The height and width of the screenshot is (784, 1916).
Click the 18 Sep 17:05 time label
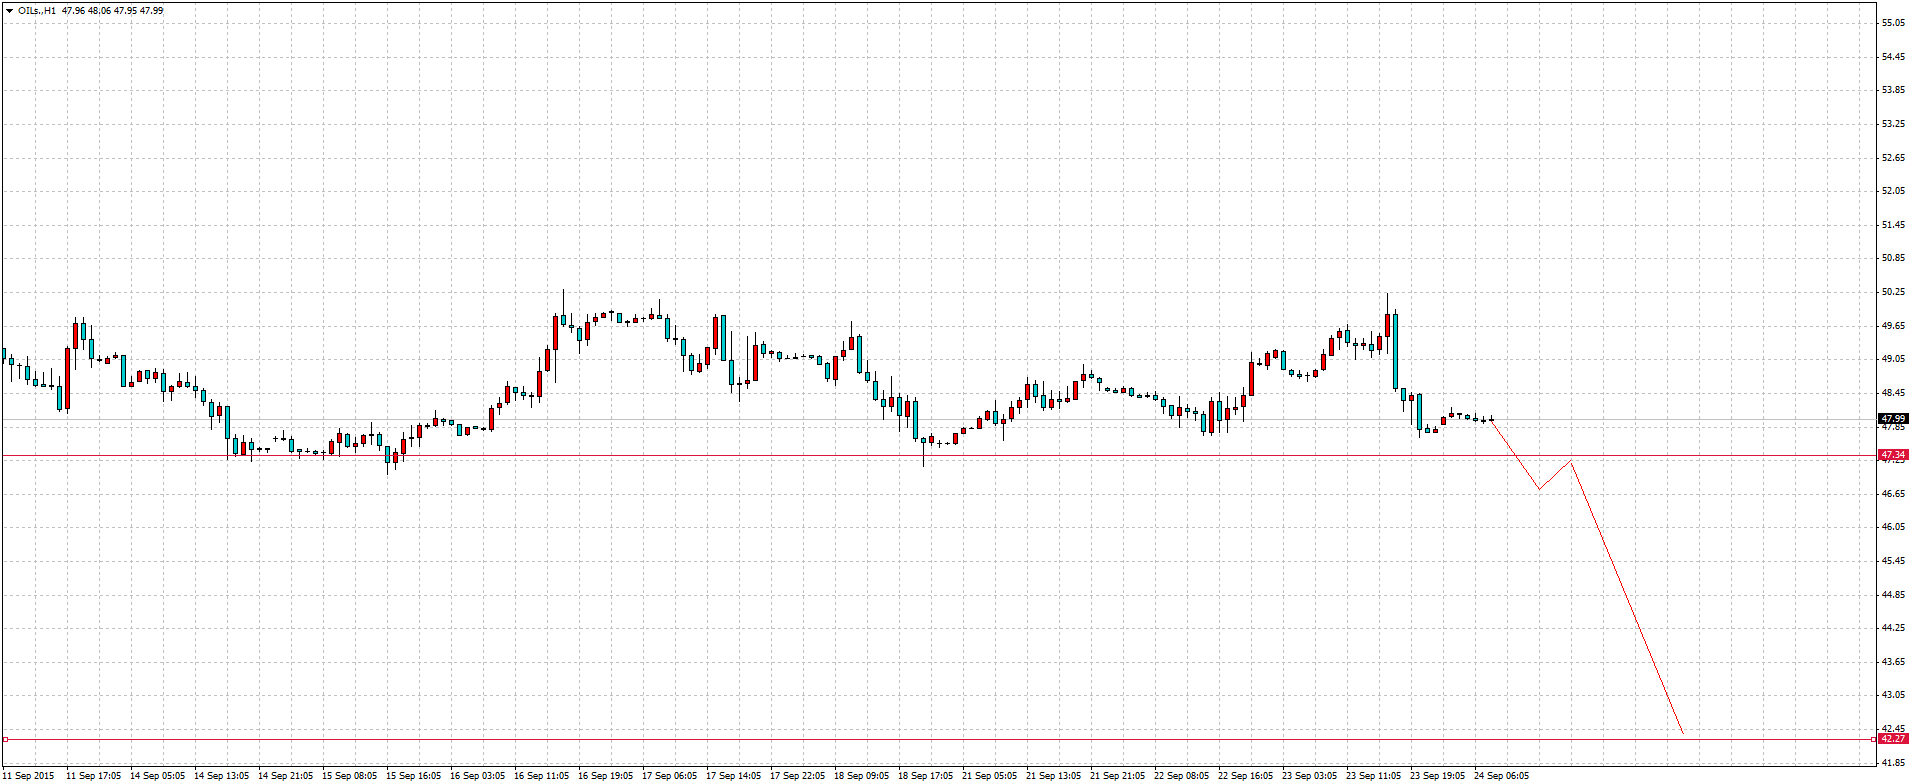(925, 775)
